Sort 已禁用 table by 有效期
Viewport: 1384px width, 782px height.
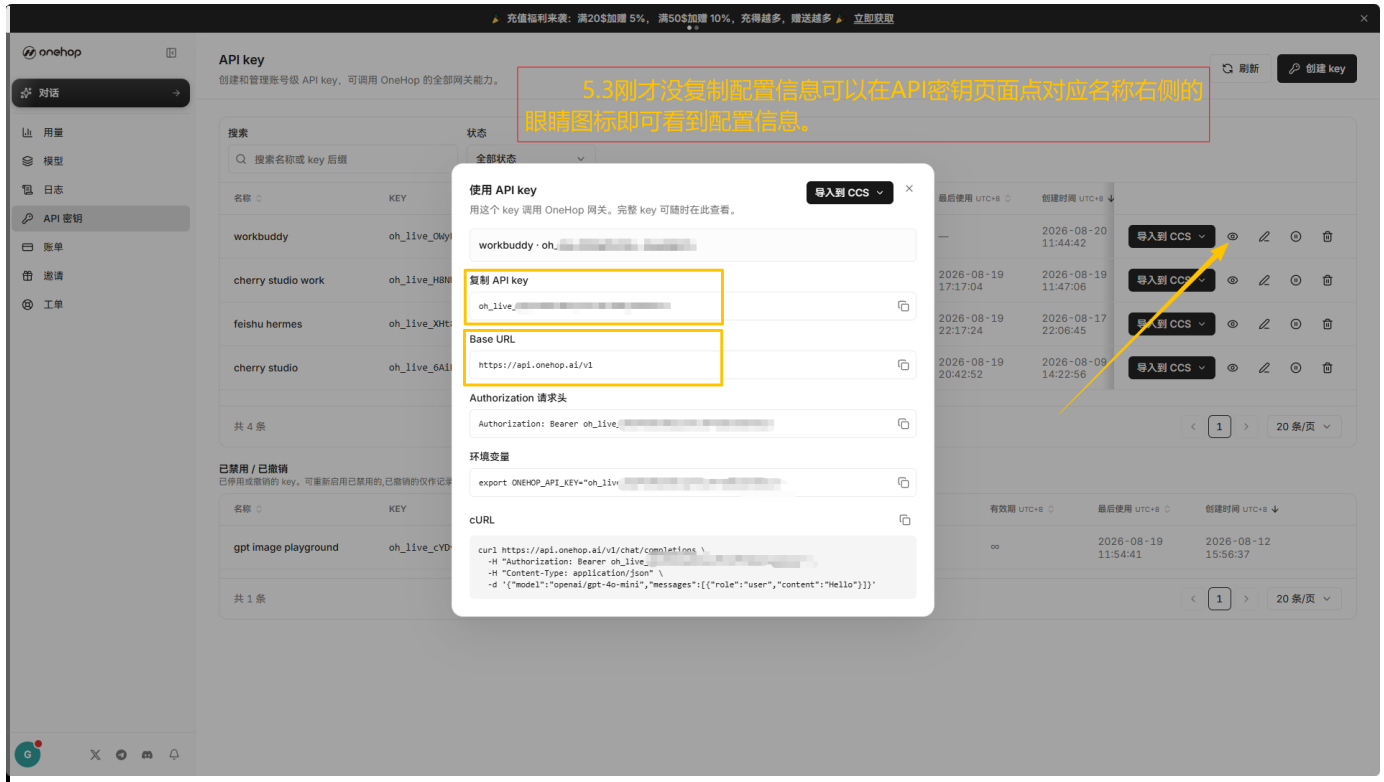[x=1024, y=509]
